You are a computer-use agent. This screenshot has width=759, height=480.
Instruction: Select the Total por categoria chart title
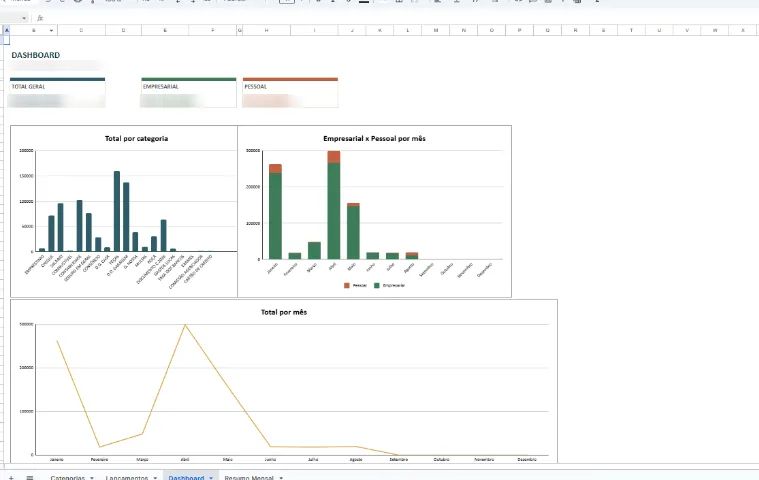pyautogui.click(x=137, y=138)
